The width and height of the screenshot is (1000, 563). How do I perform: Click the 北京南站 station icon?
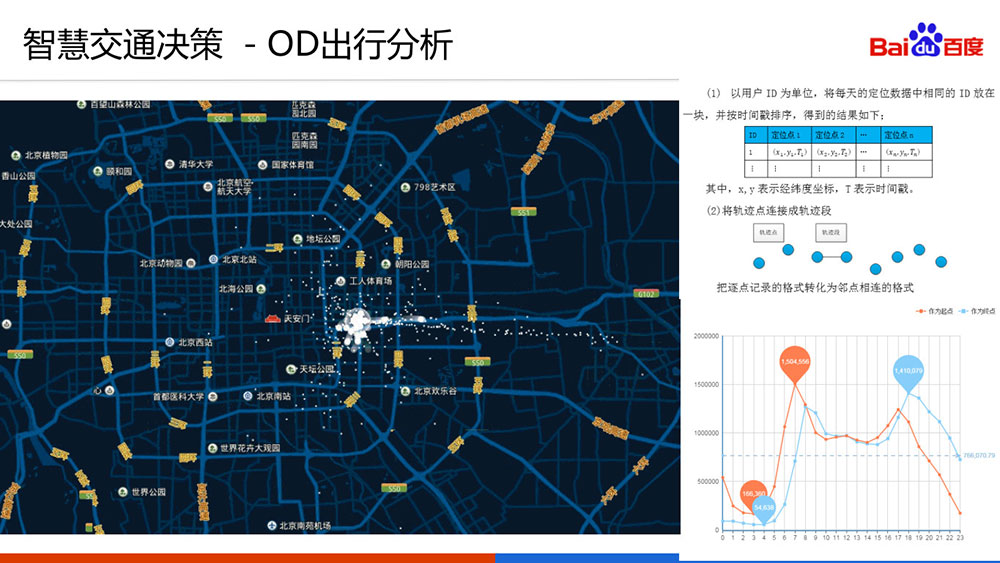pyautogui.click(x=247, y=396)
